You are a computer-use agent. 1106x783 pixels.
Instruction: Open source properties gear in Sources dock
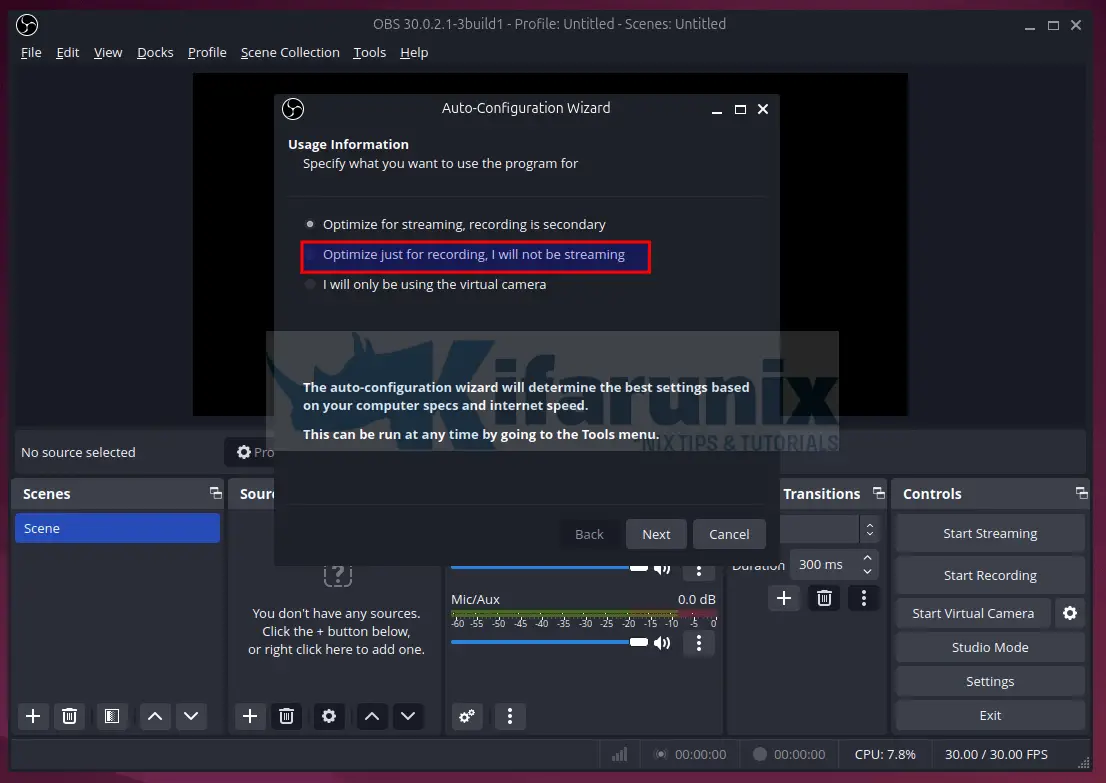click(x=328, y=716)
